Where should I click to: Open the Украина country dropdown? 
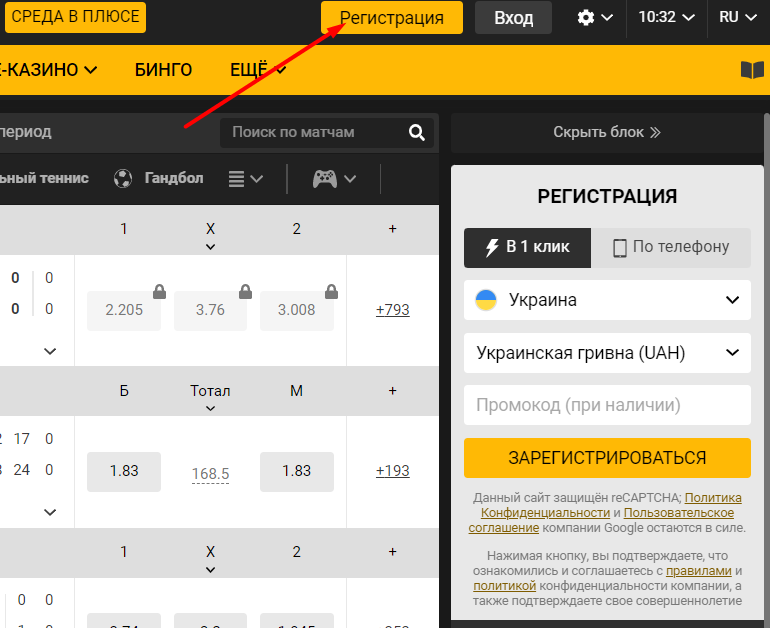pyautogui.click(x=607, y=300)
